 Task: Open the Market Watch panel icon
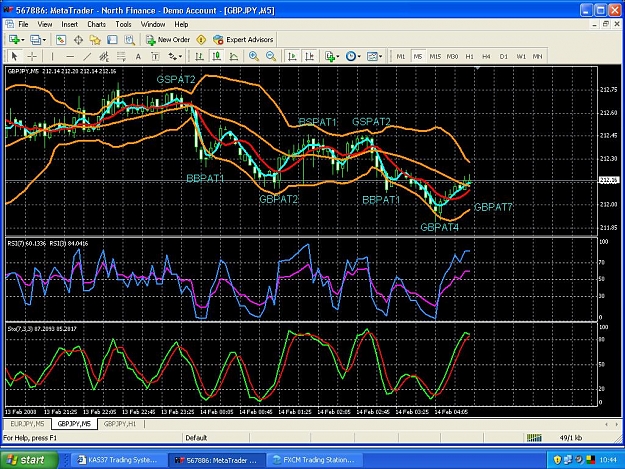click(x=61, y=40)
